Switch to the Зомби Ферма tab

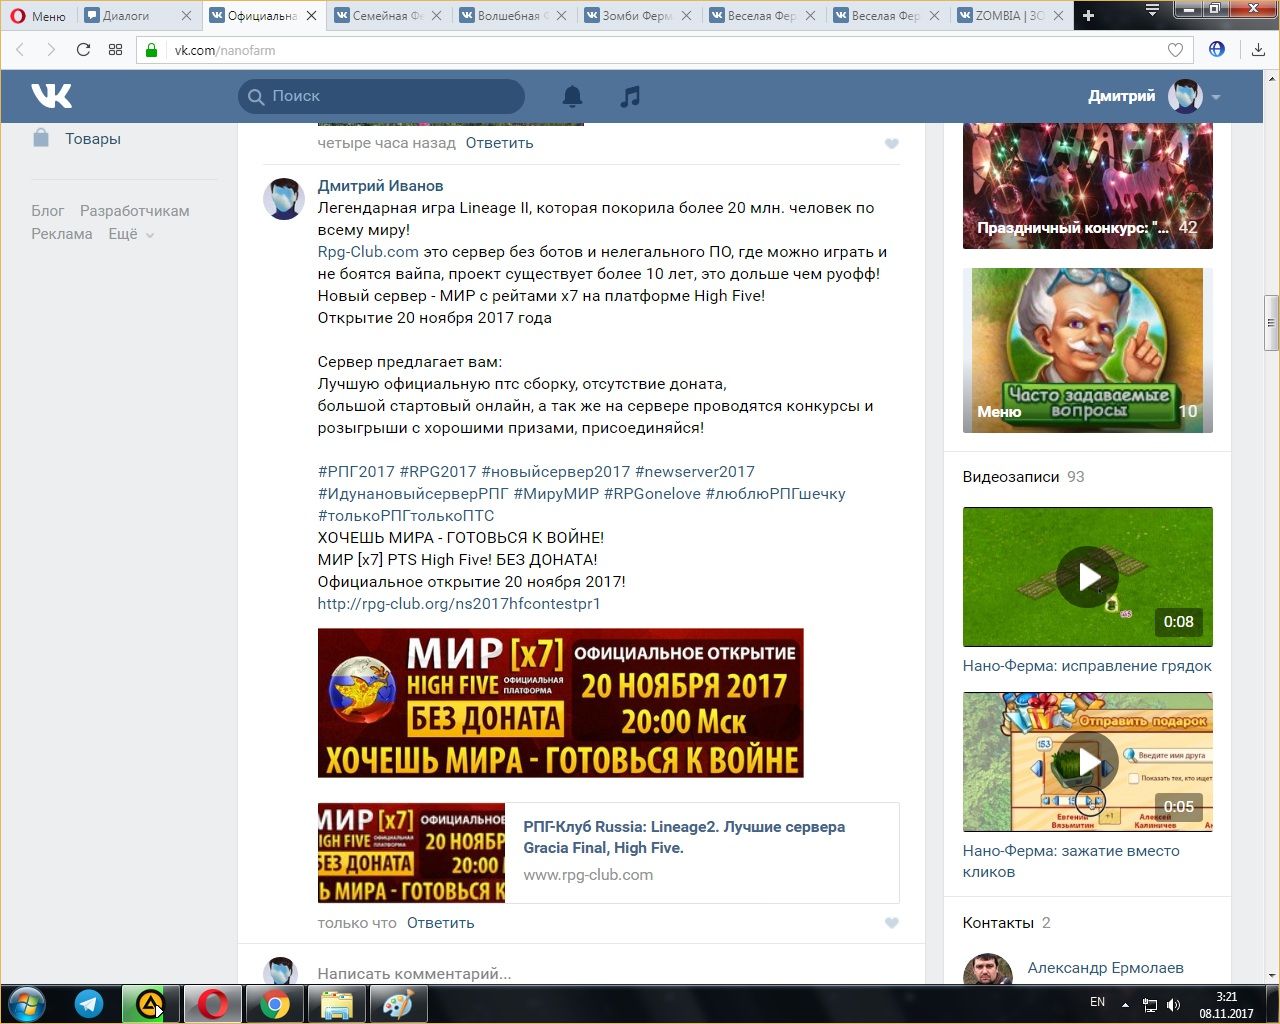click(638, 15)
